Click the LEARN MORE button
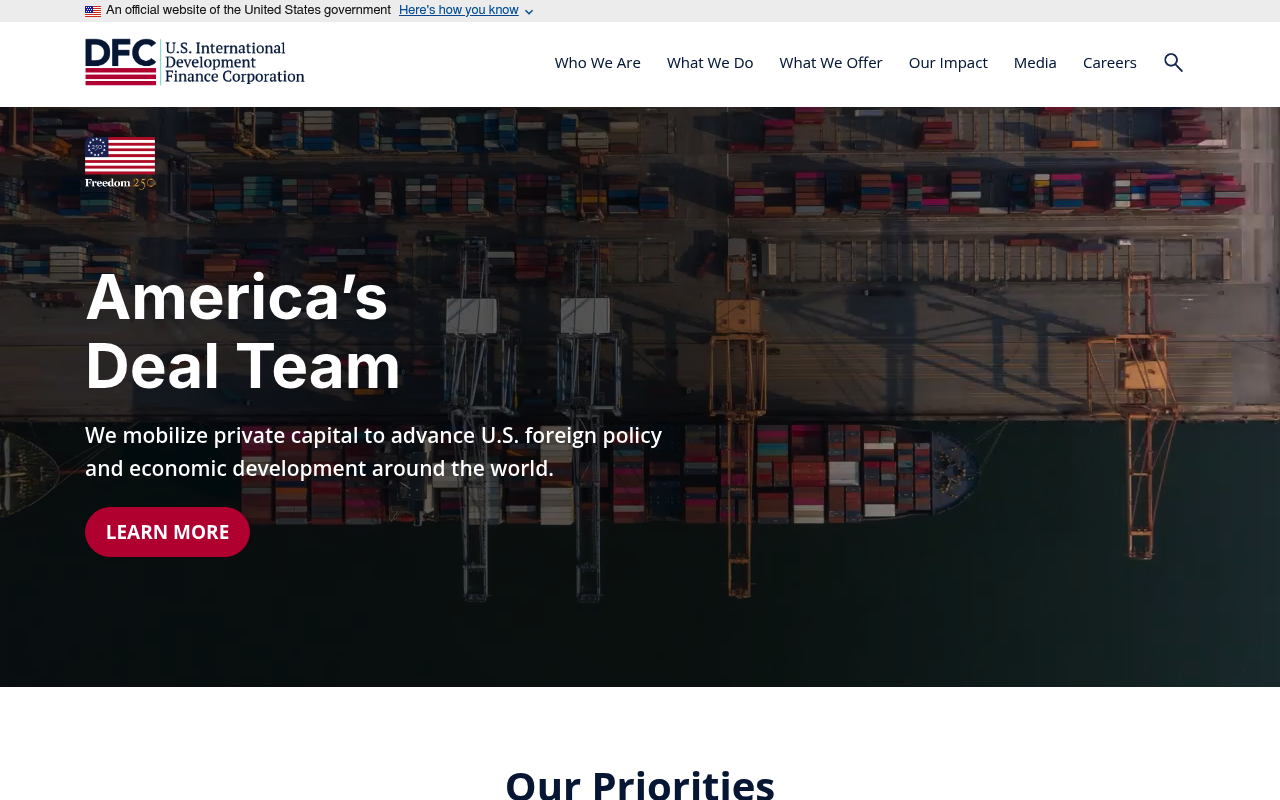 pos(167,532)
